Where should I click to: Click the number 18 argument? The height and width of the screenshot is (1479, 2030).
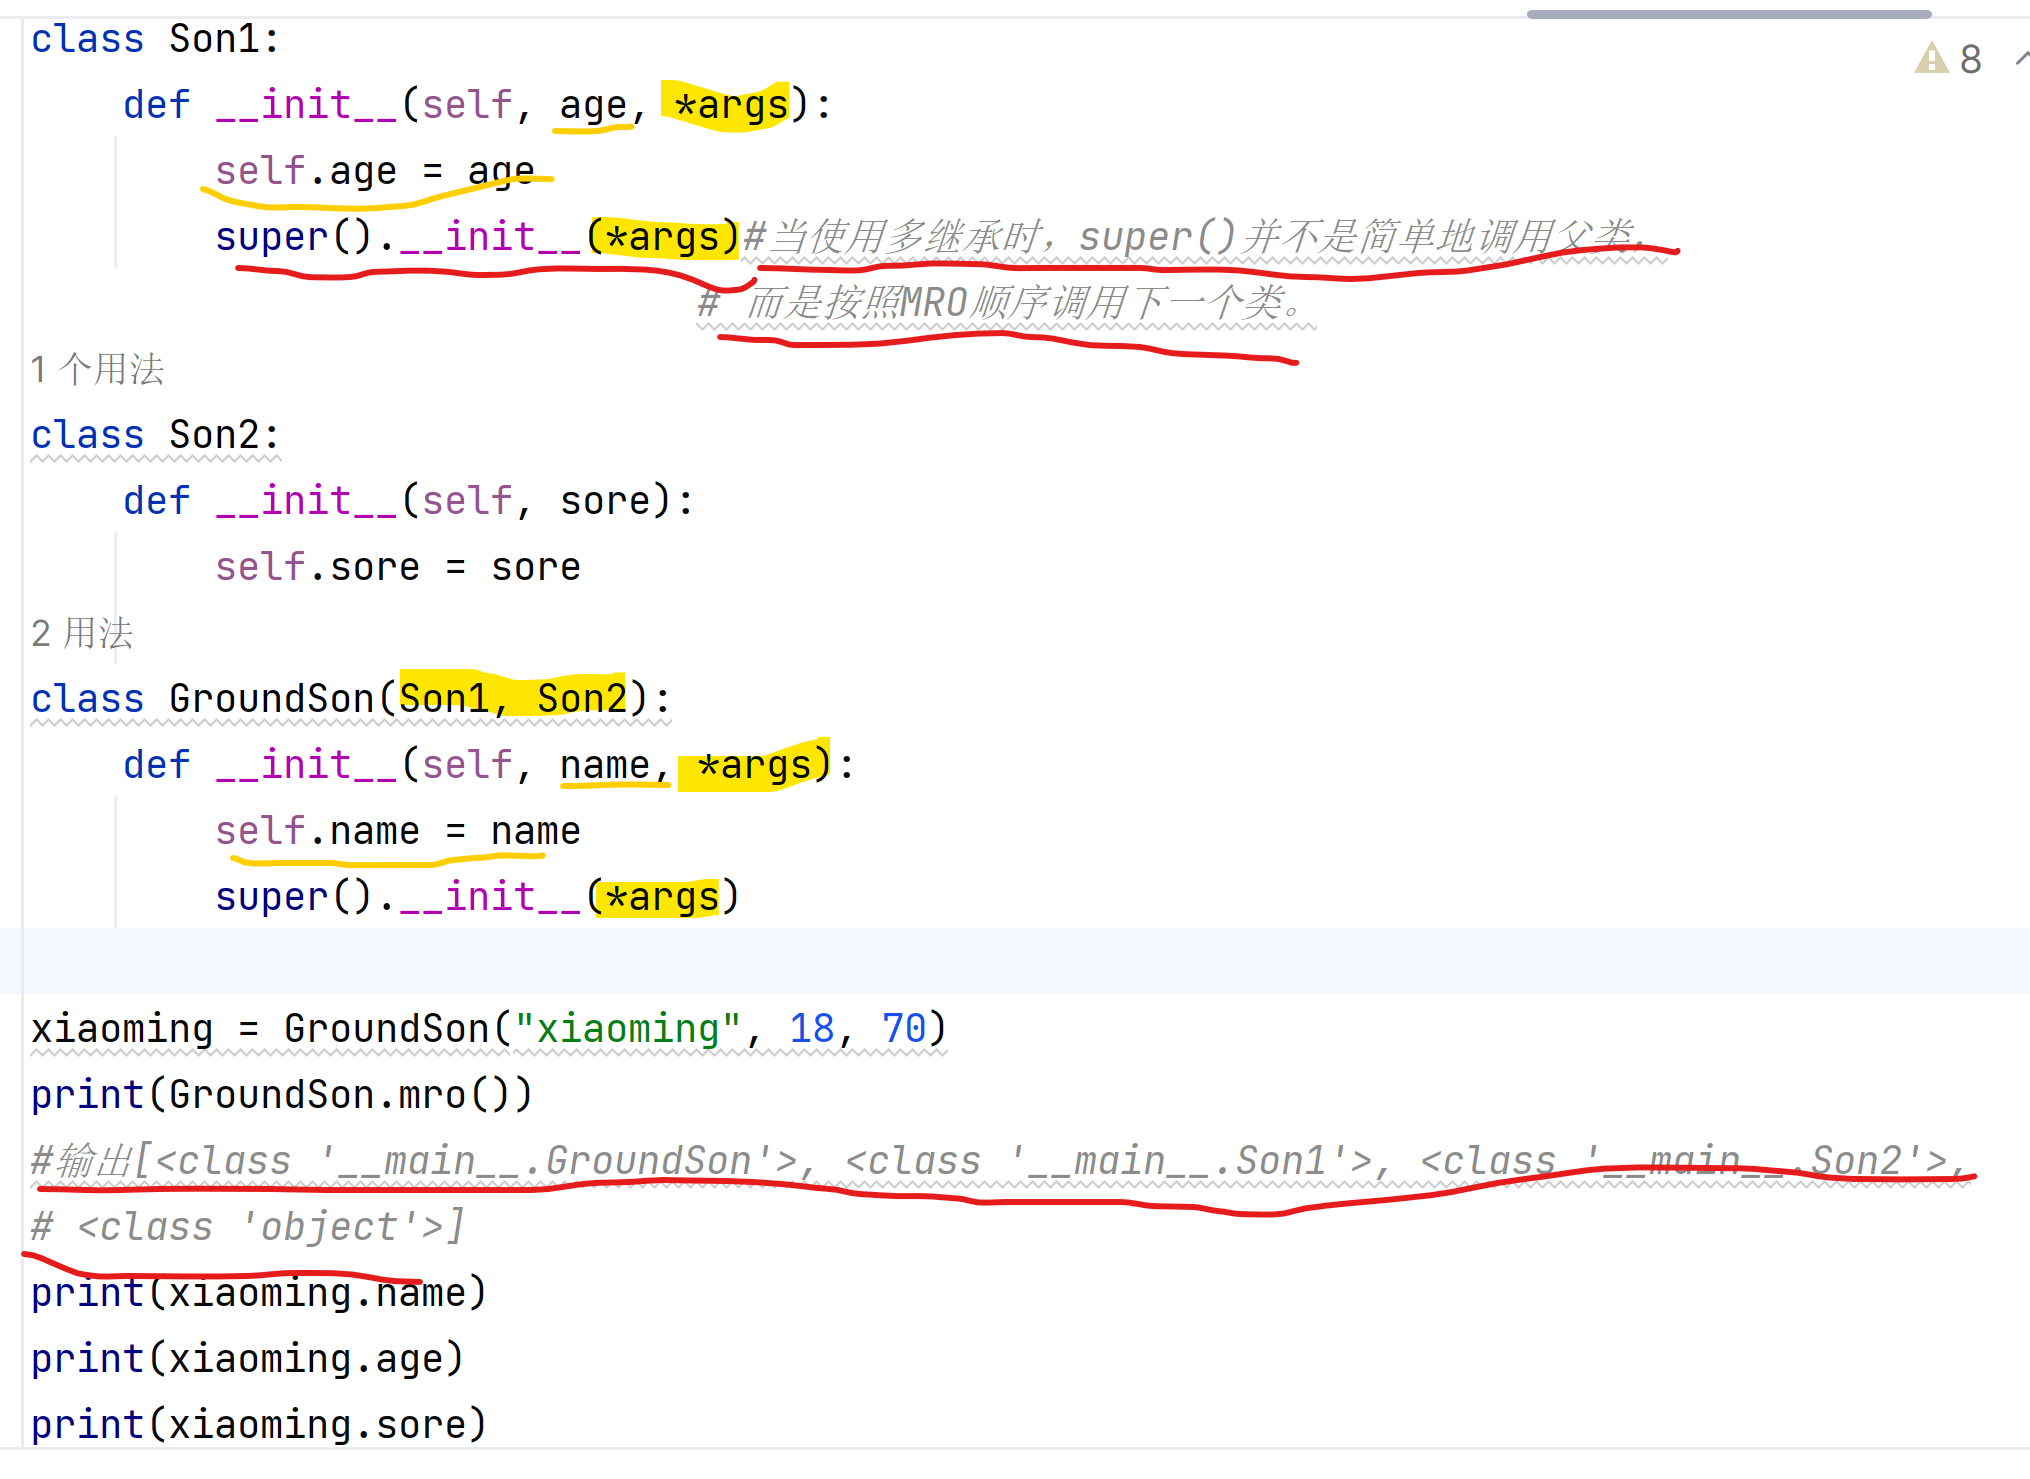[x=812, y=1028]
